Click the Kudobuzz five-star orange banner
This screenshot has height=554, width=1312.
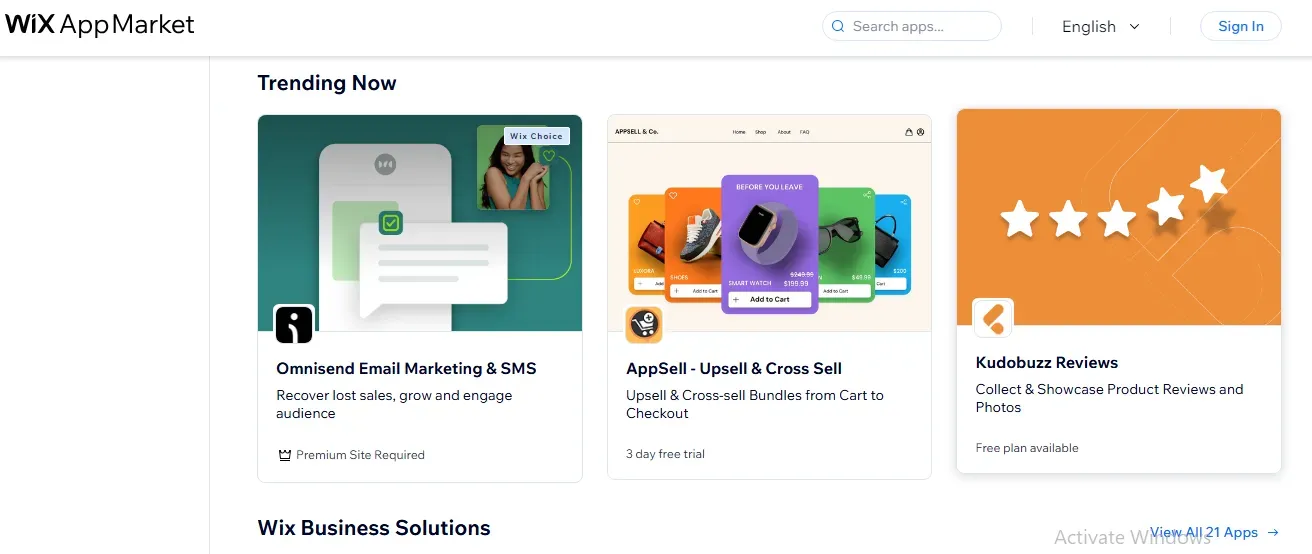click(1119, 217)
